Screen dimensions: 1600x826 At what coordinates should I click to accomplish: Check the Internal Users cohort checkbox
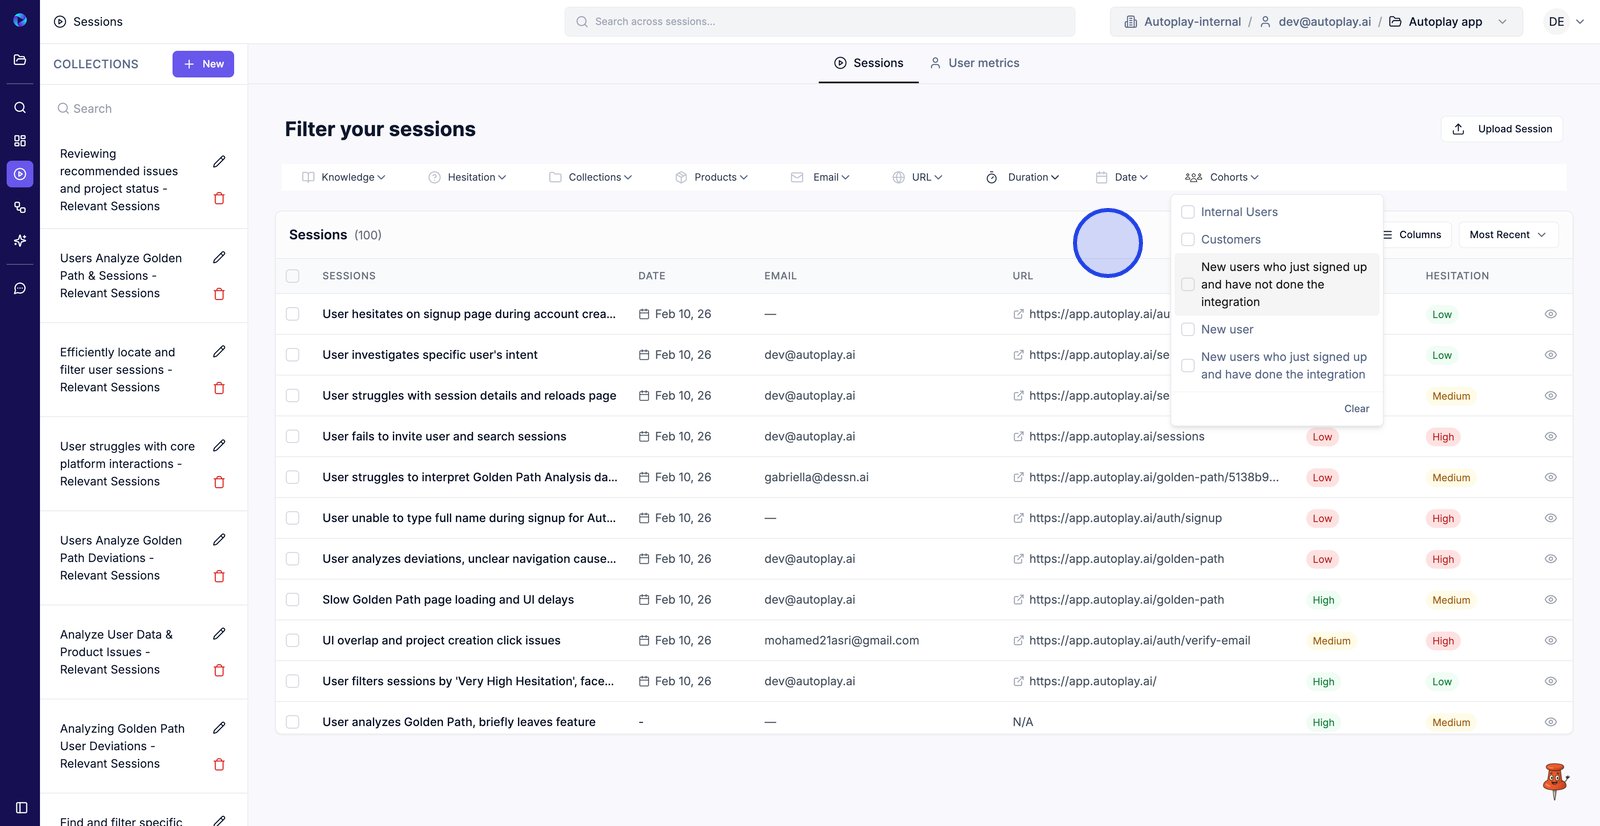tap(1188, 212)
